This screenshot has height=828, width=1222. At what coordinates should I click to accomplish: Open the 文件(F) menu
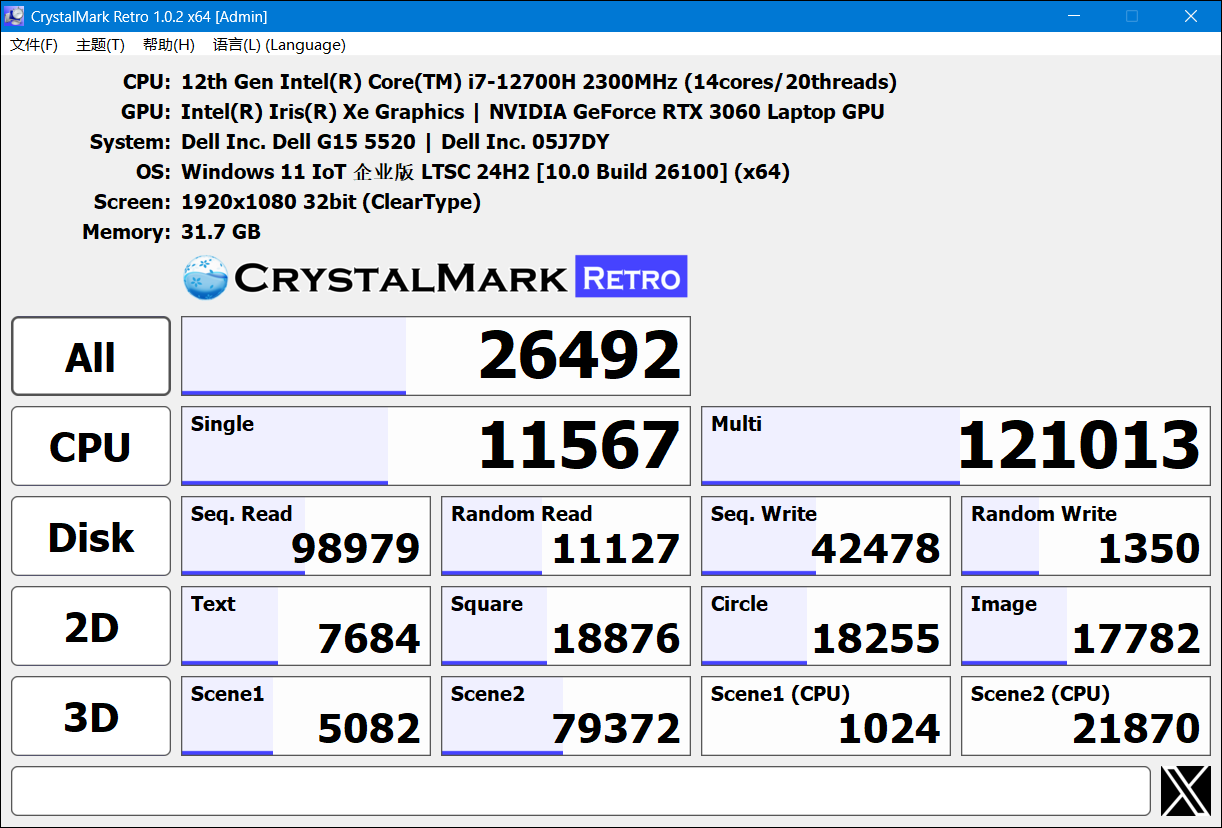click(34, 45)
